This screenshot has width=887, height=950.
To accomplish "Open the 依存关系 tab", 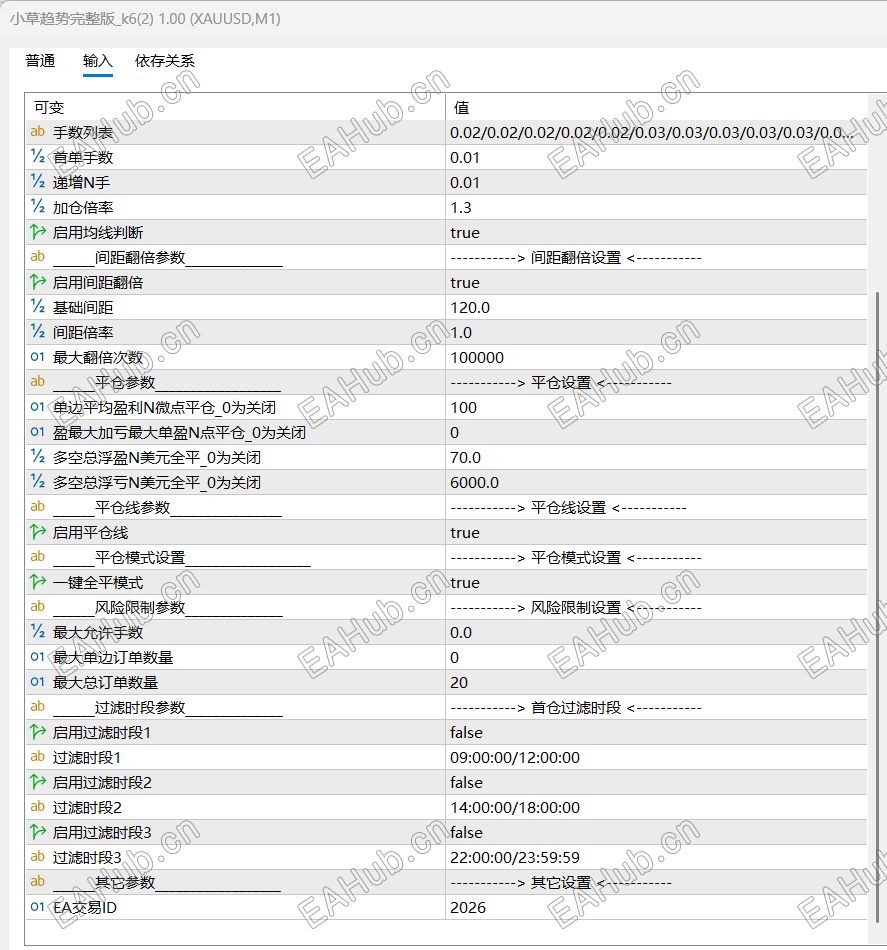I will [x=164, y=61].
